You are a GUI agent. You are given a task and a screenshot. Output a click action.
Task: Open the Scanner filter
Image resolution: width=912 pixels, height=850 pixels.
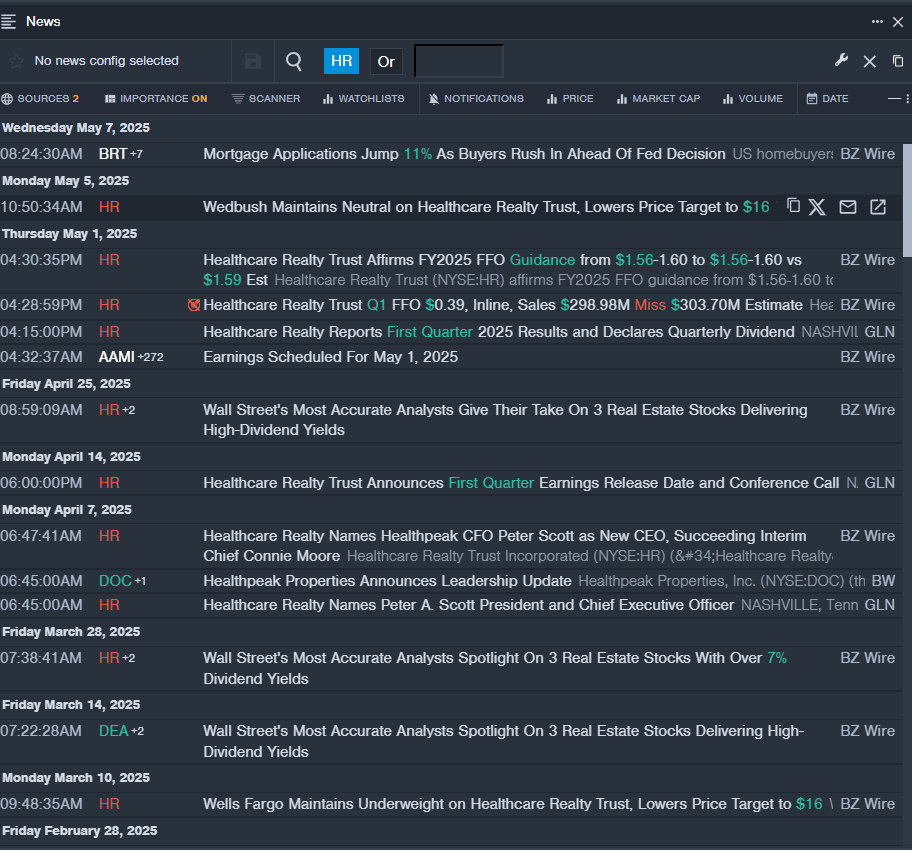point(266,99)
